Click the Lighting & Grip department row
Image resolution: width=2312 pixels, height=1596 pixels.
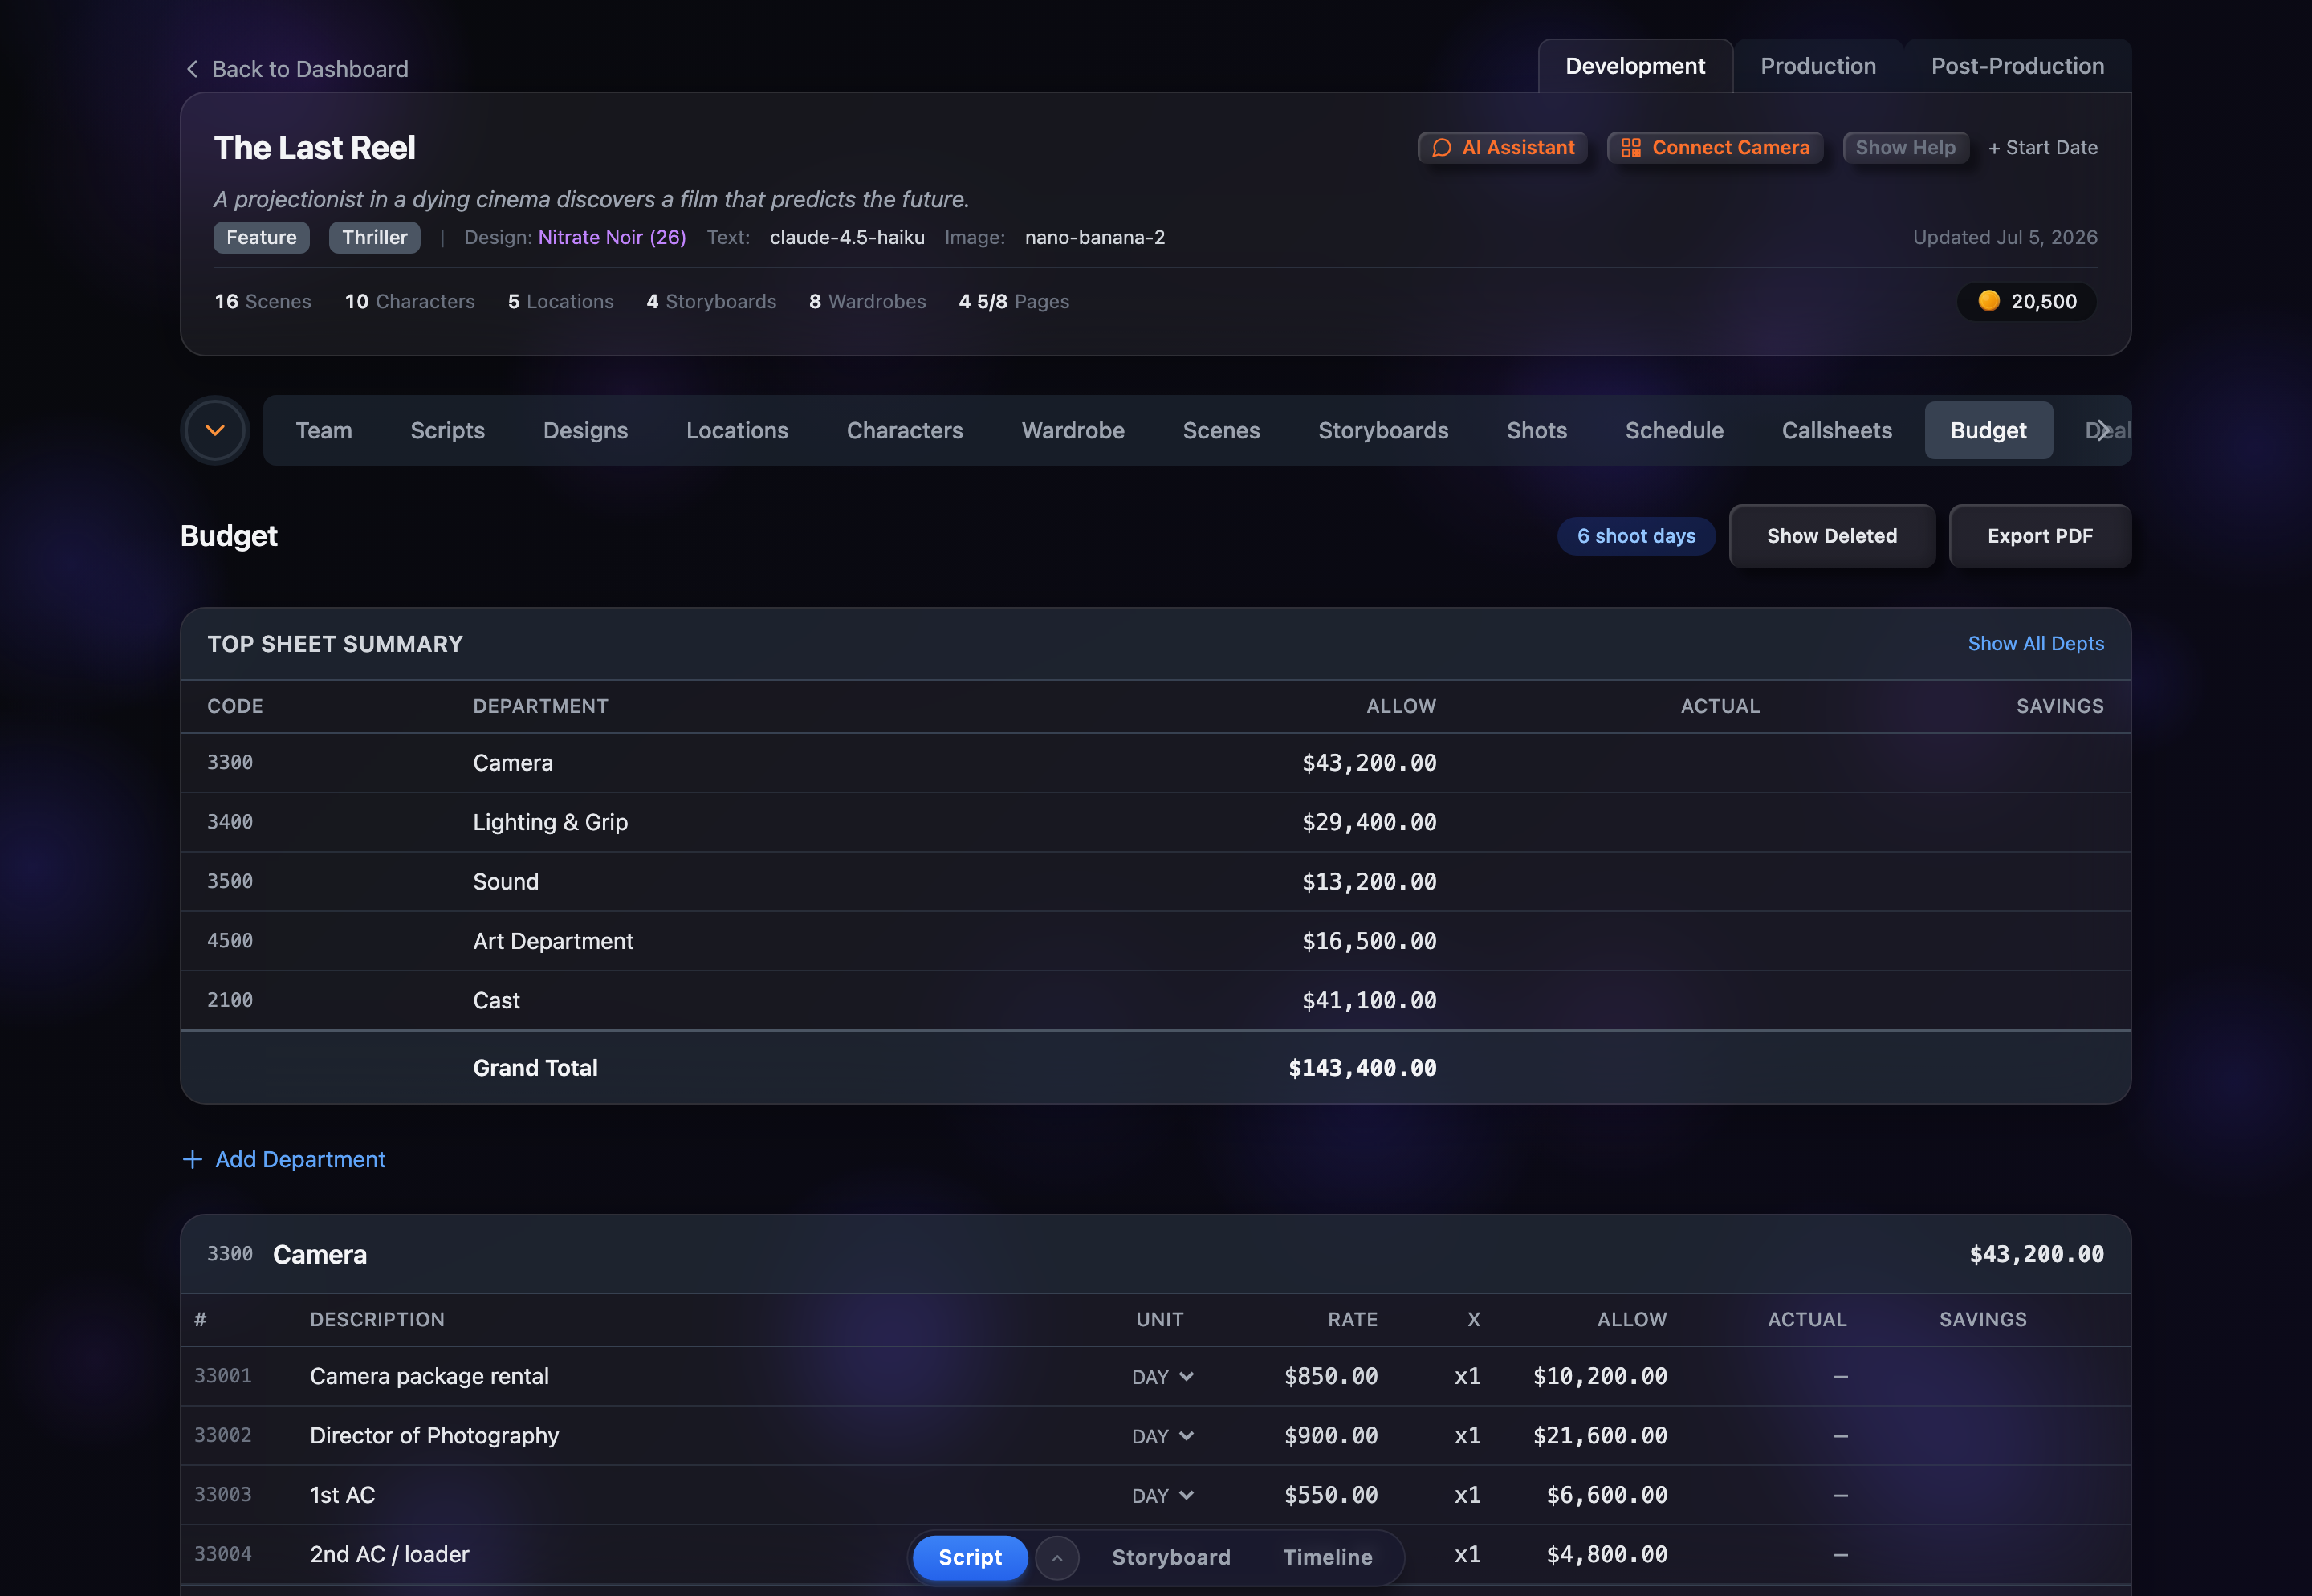pyautogui.click(x=1155, y=822)
